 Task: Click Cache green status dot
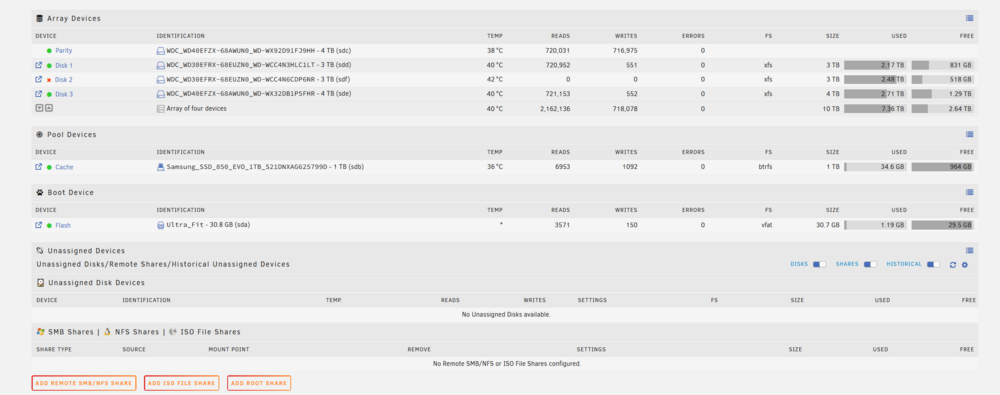(49, 167)
